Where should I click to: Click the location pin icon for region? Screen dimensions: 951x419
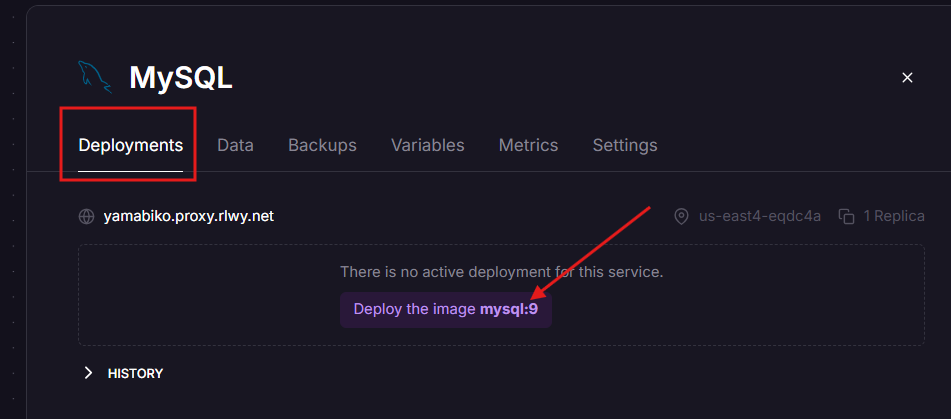click(x=682, y=216)
